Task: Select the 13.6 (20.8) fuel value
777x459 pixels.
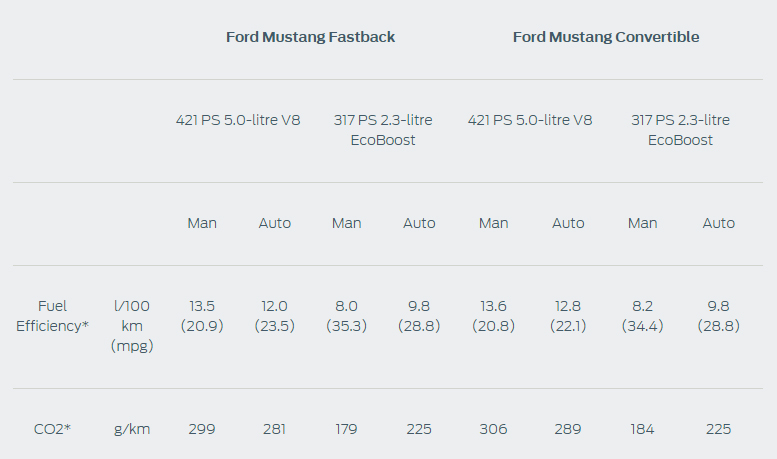Action: (494, 316)
